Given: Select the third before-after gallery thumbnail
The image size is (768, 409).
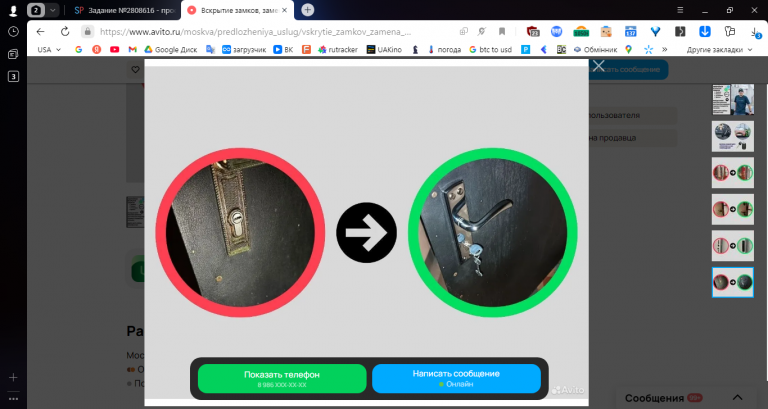Looking at the screenshot, I should pos(733,172).
